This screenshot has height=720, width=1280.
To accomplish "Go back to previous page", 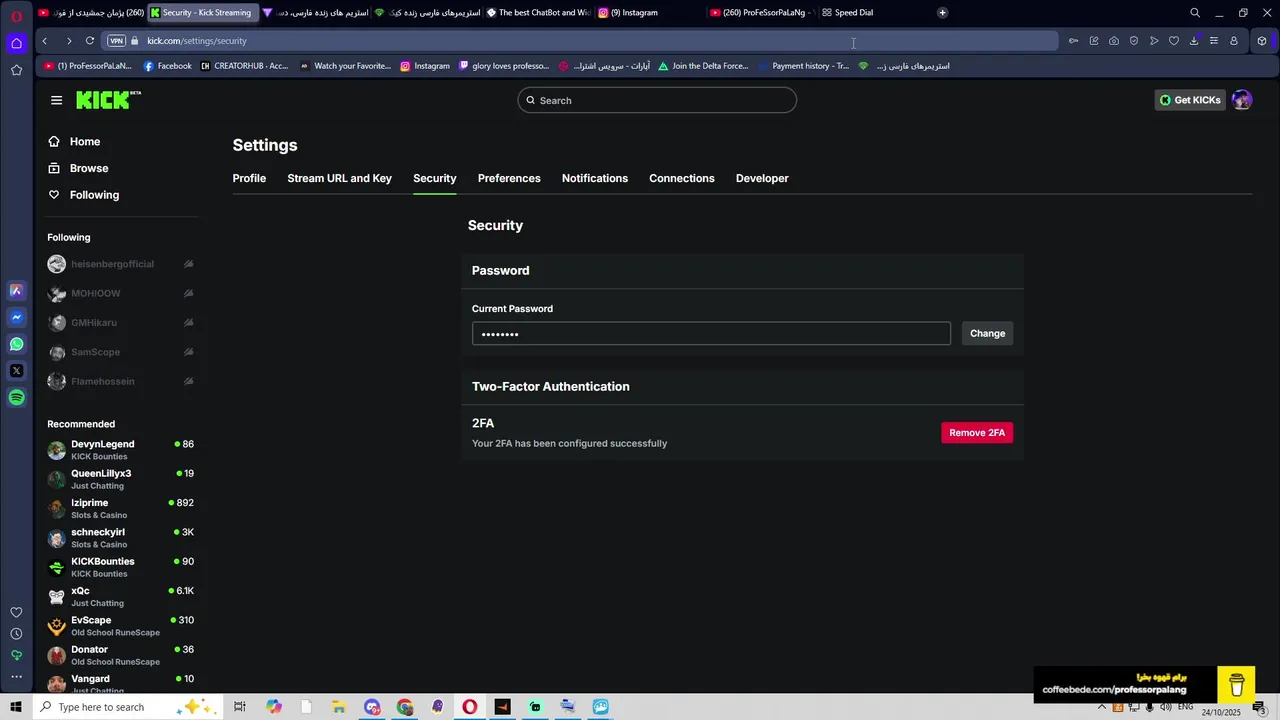I will point(45,41).
